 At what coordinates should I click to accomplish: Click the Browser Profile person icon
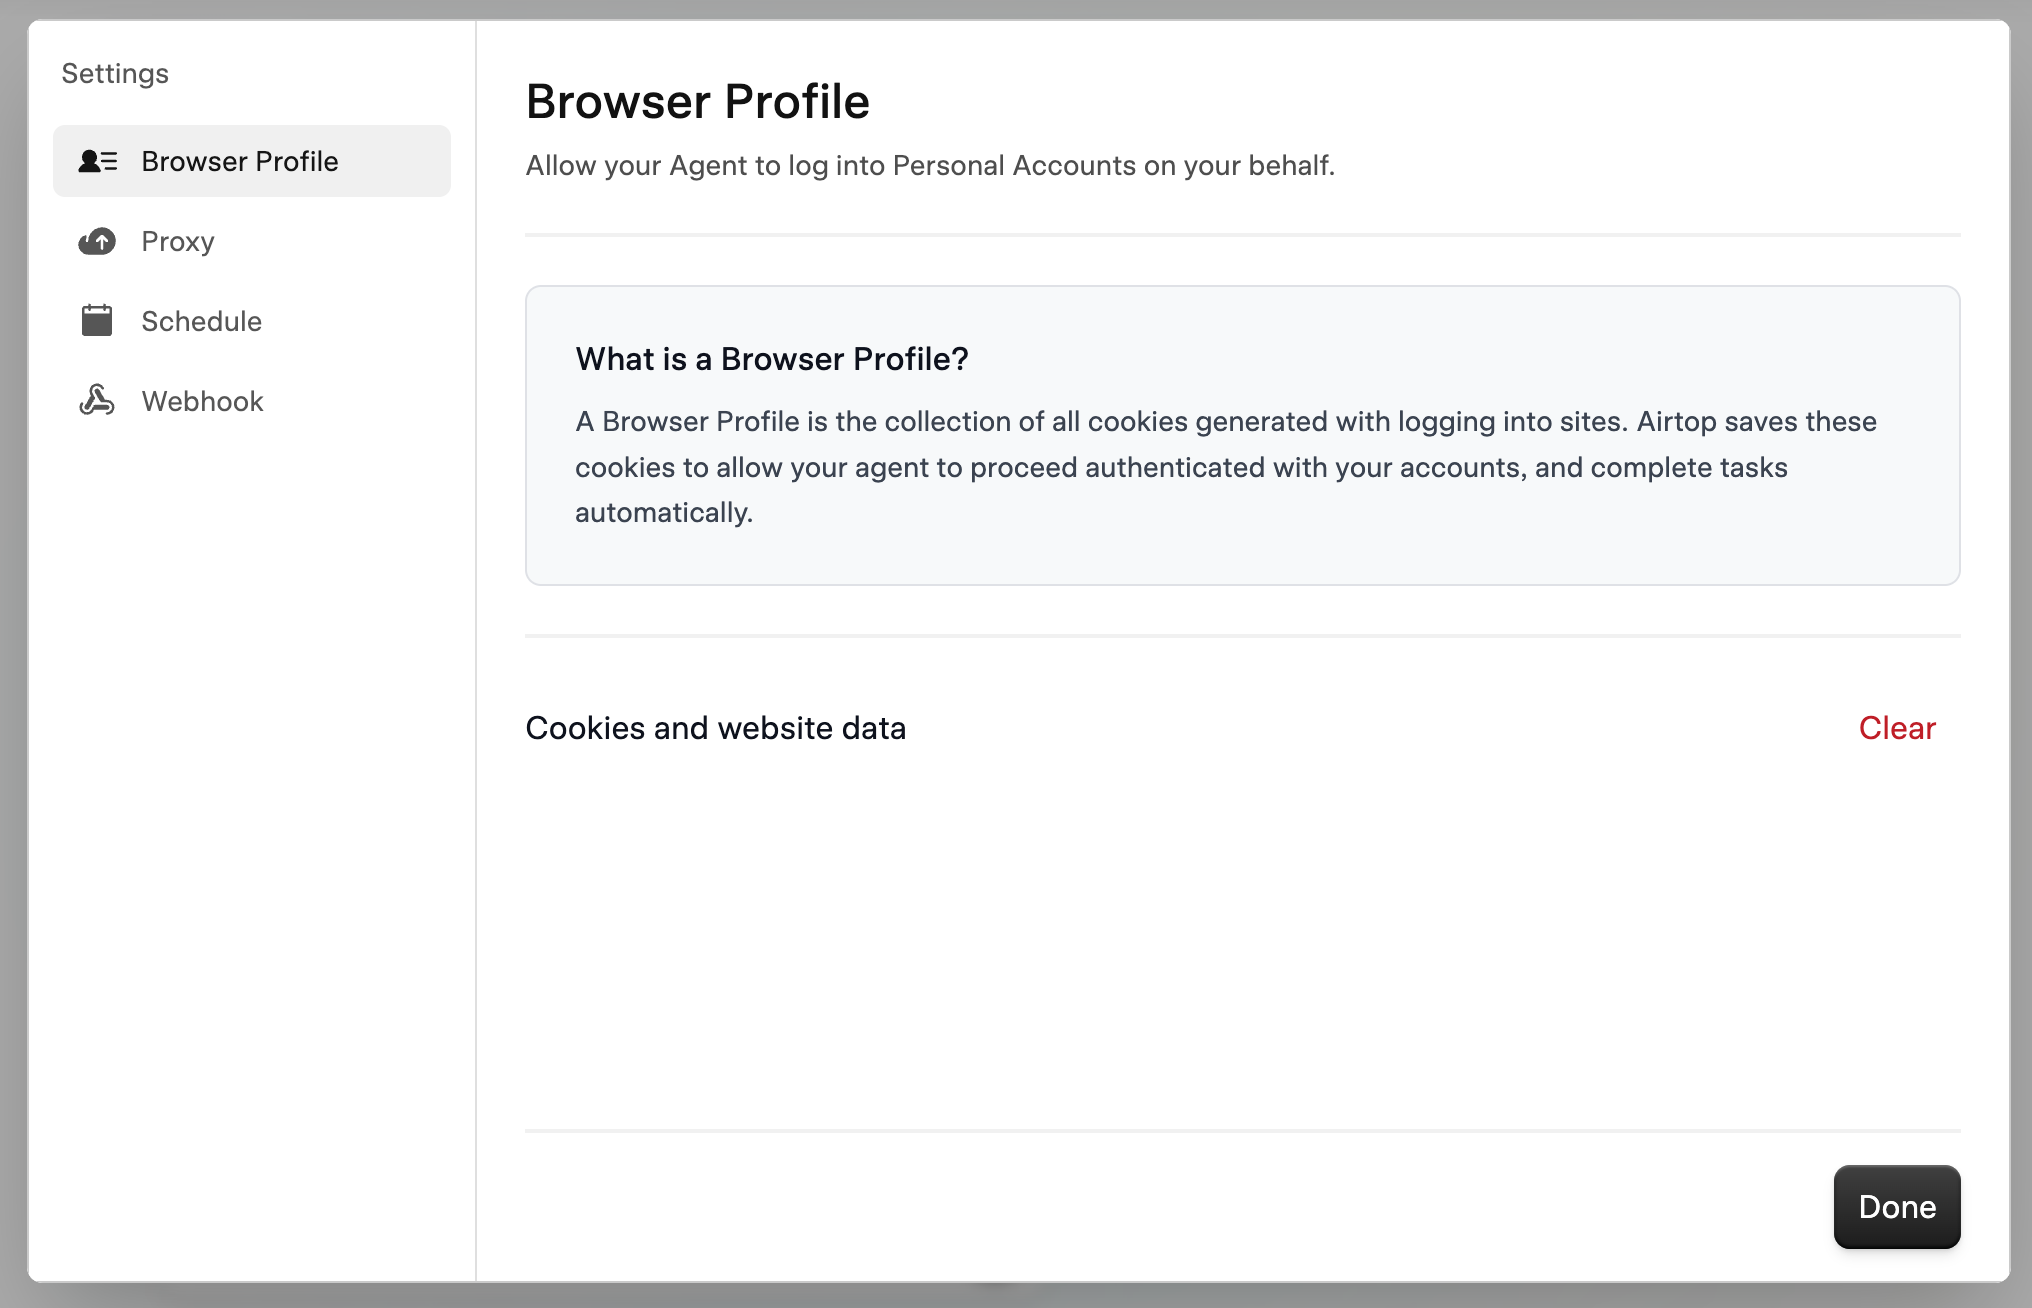(97, 160)
